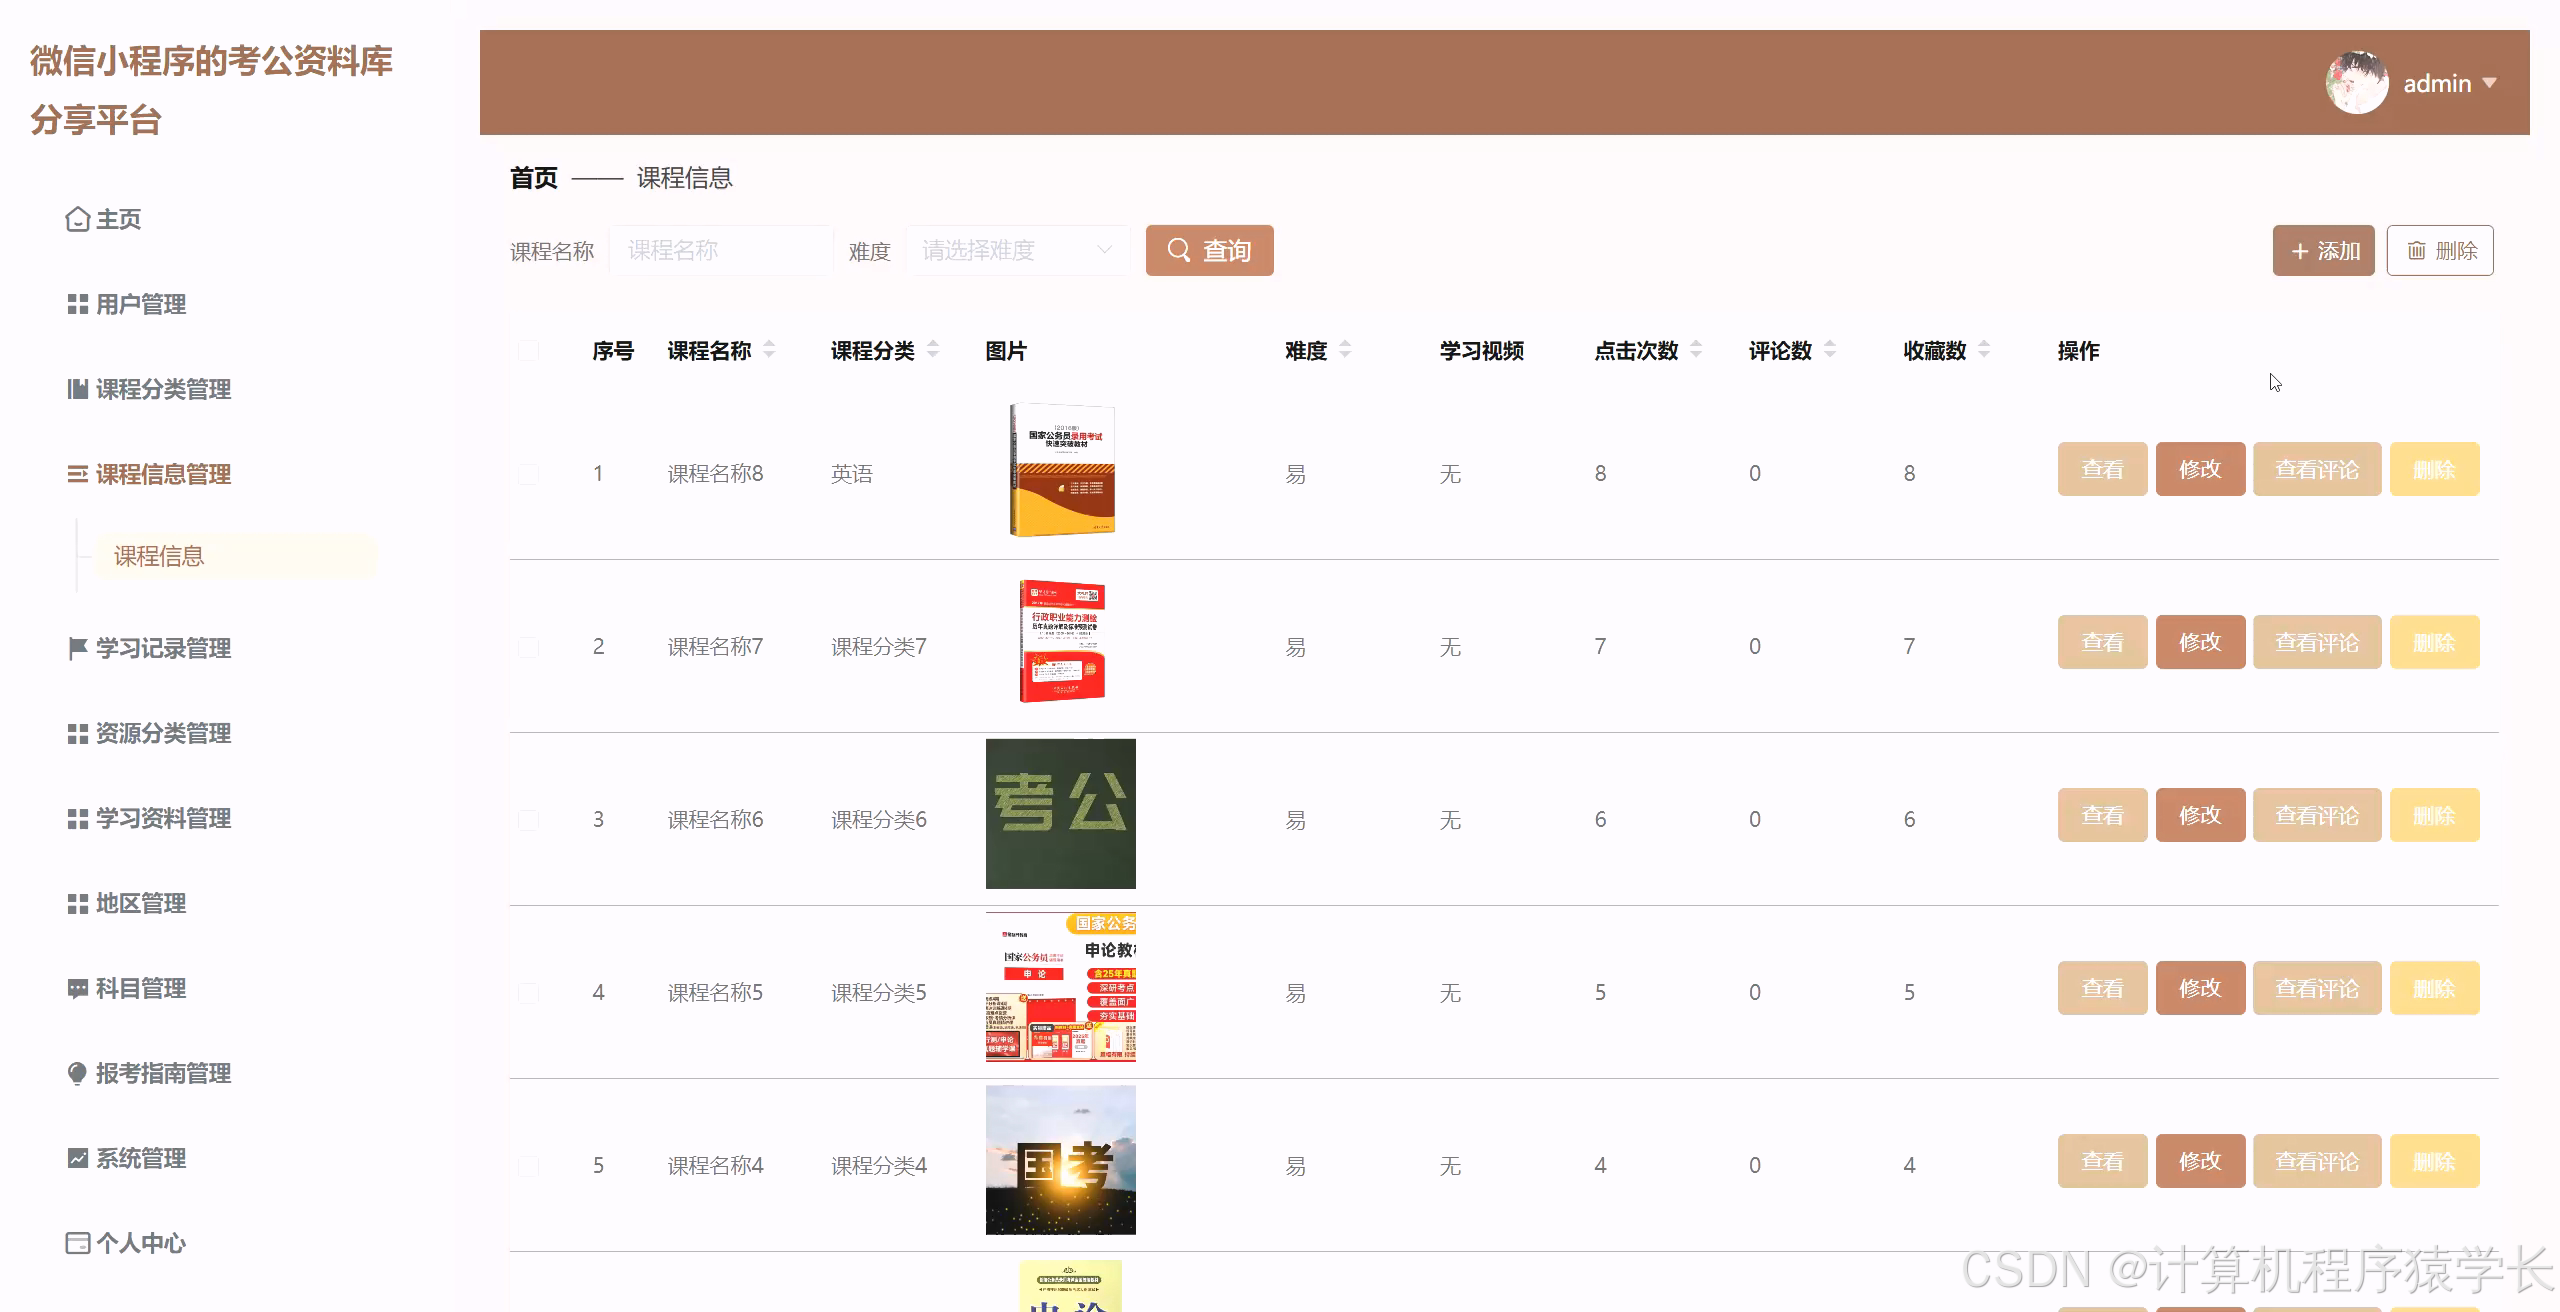The height and width of the screenshot is (1312, 2560).
Task: Click the flag icon beside 学习记录管理
Action: point(77,648)
